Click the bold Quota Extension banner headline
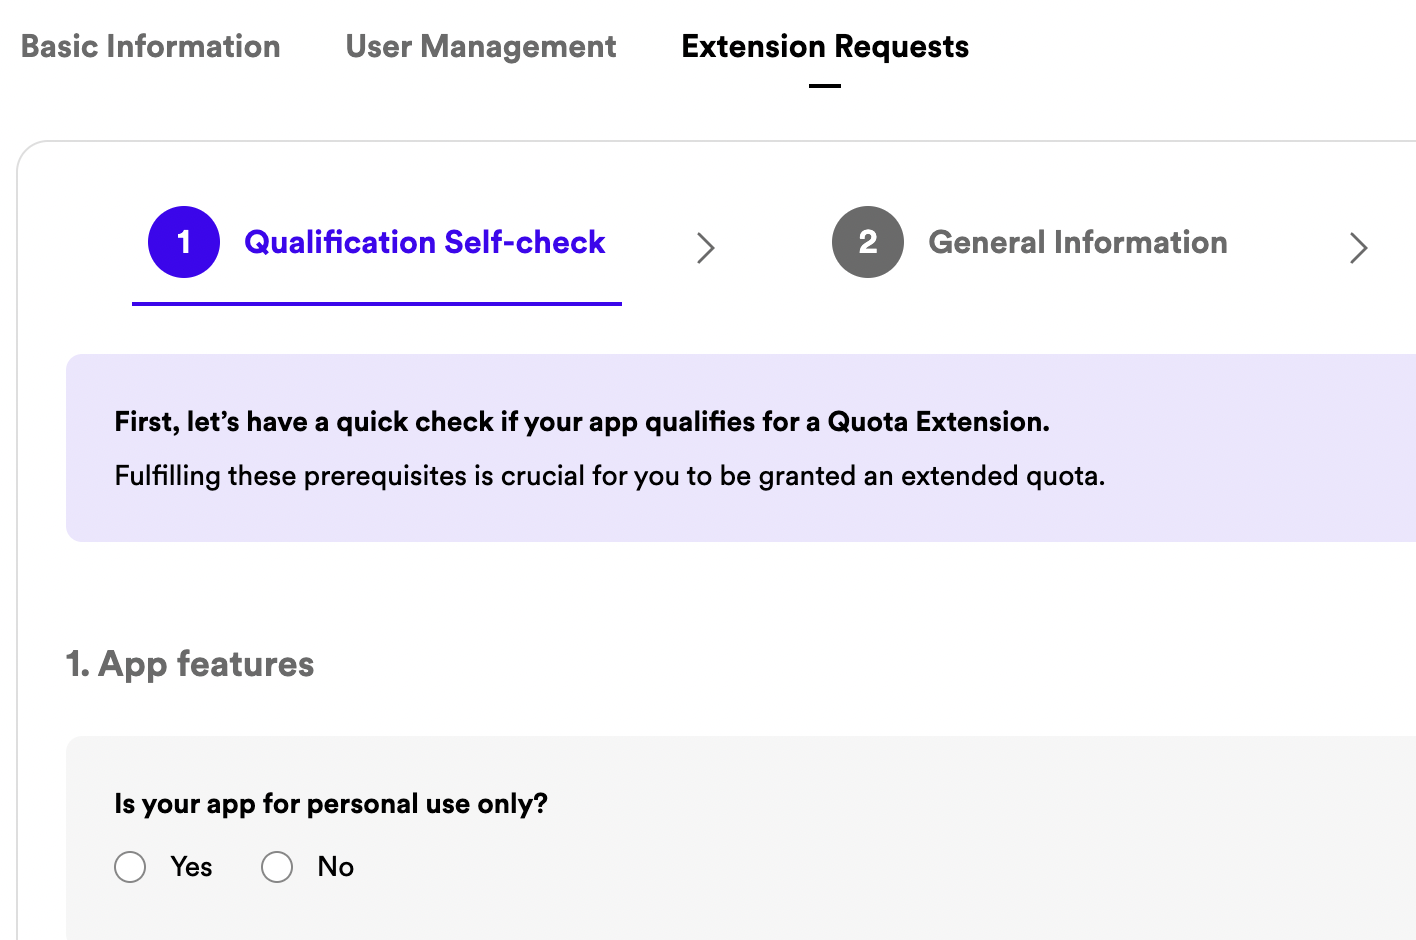The image size is (1416, 940). click(582, 422)
